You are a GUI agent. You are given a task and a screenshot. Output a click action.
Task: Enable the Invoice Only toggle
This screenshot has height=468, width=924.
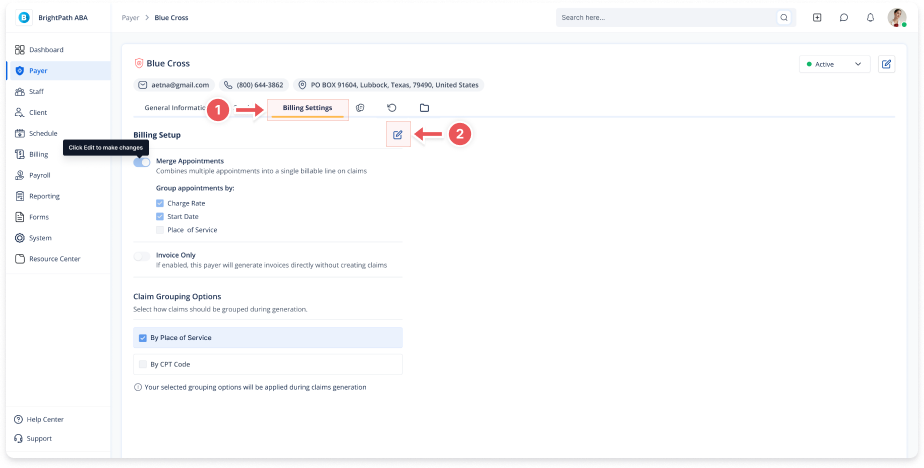(141, 256)
